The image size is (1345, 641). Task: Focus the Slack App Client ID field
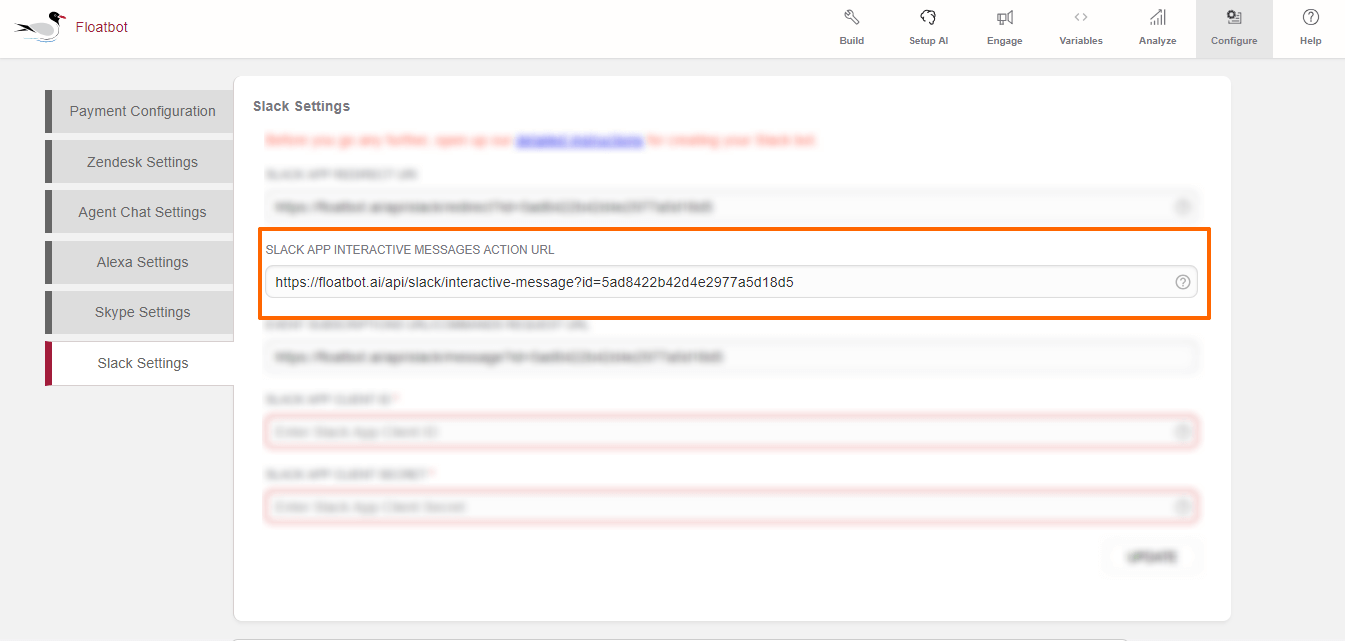(715, 432)
